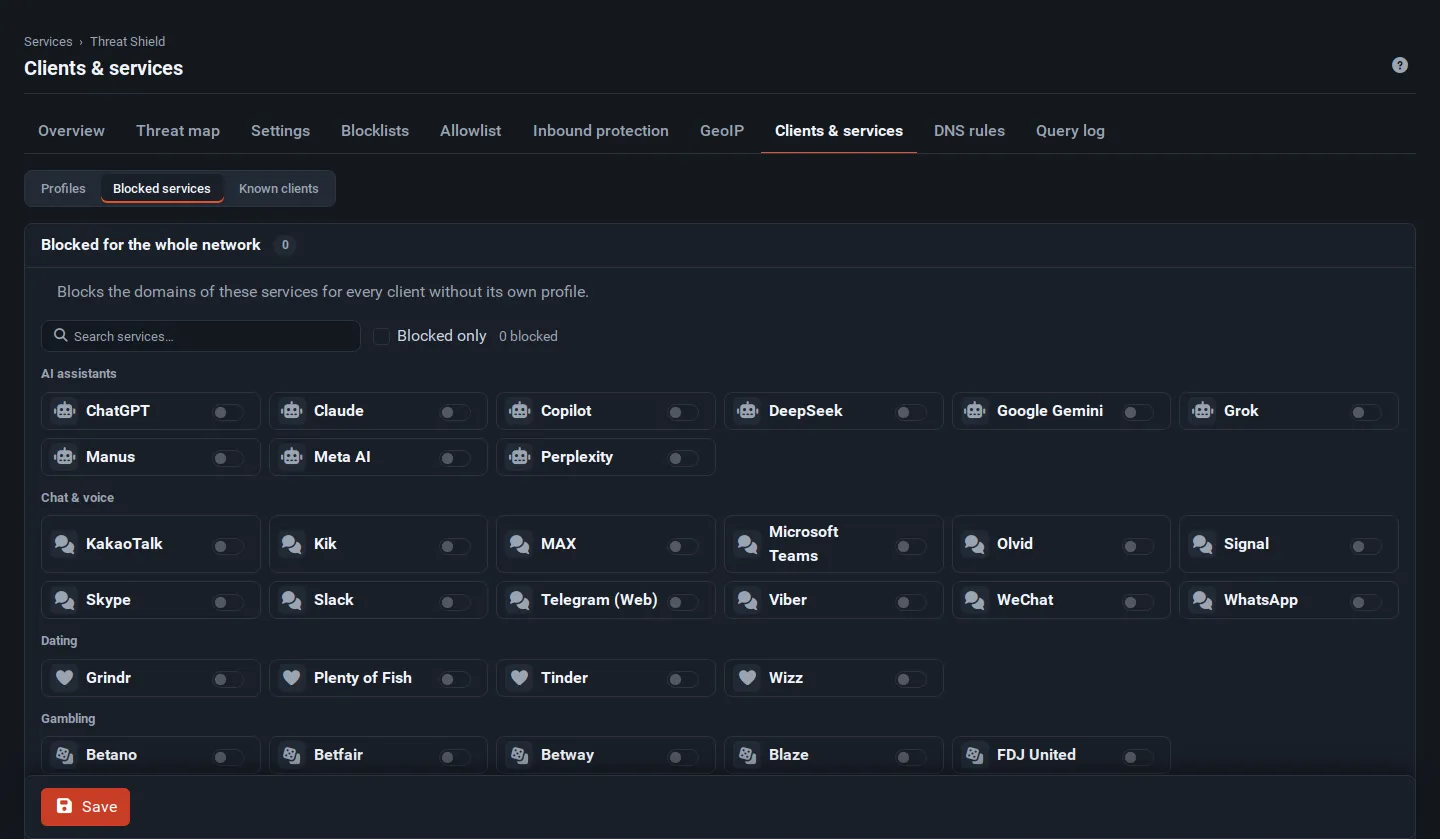Click the robot icon beside ChatGPT
Viewport: 1440px width, 839px height.
point(65,411)
